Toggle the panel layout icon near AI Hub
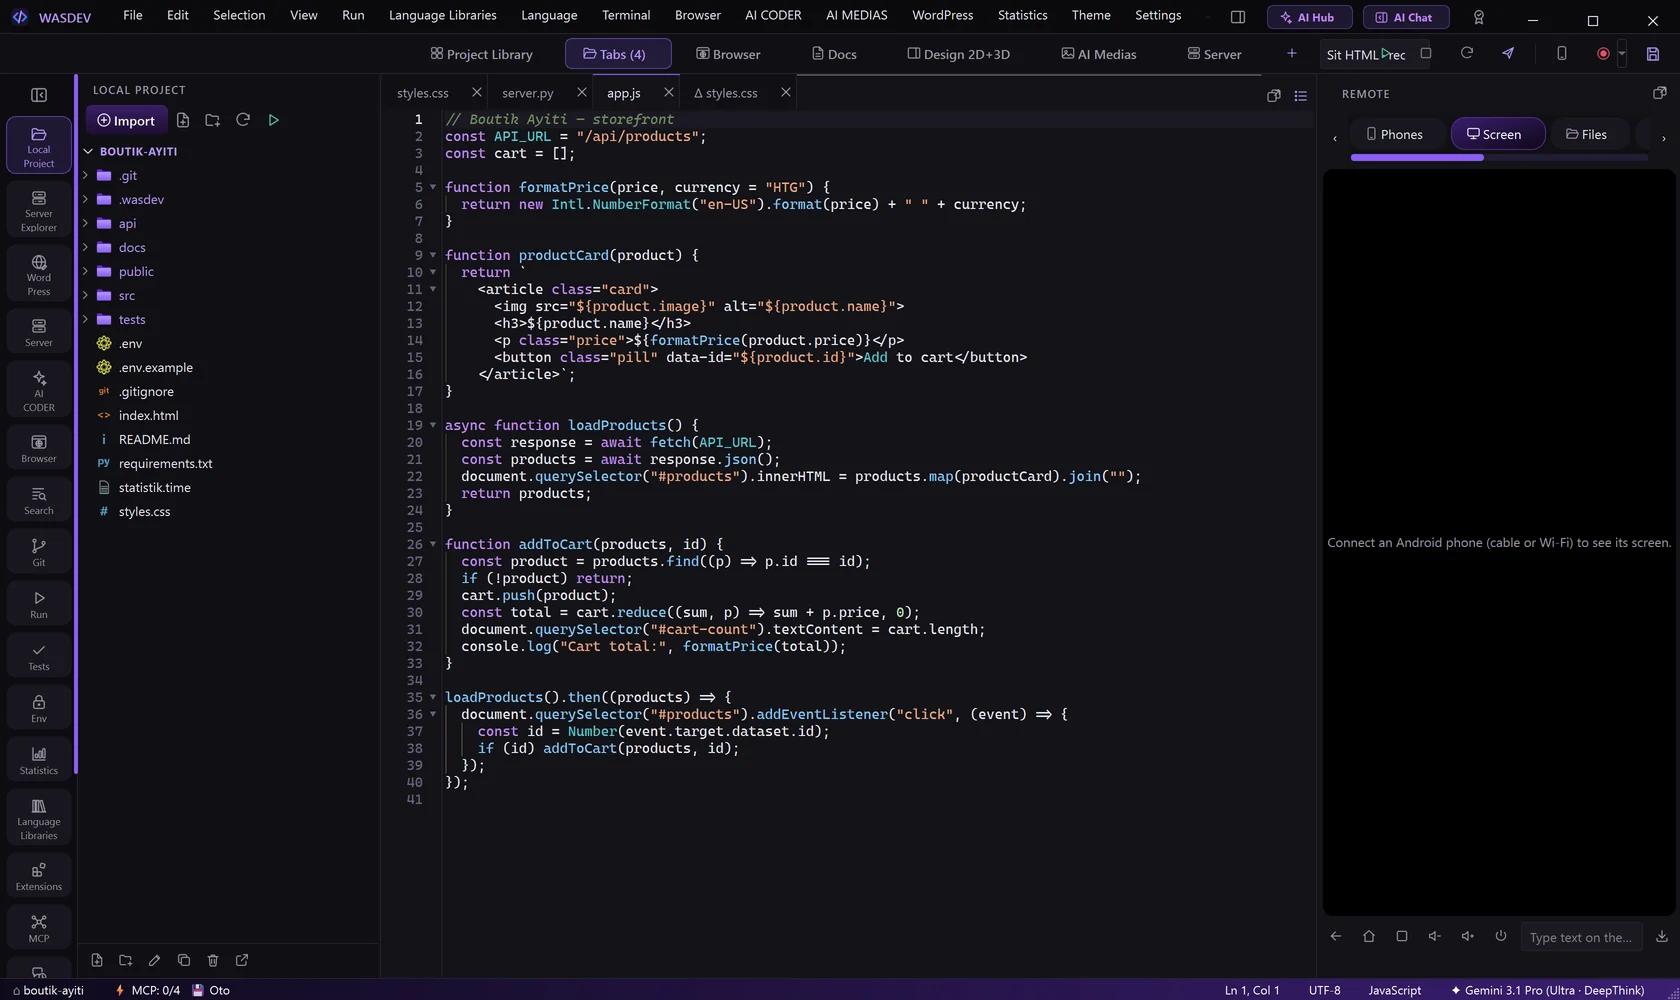1680x1000 pixels. coord(1238,17)
